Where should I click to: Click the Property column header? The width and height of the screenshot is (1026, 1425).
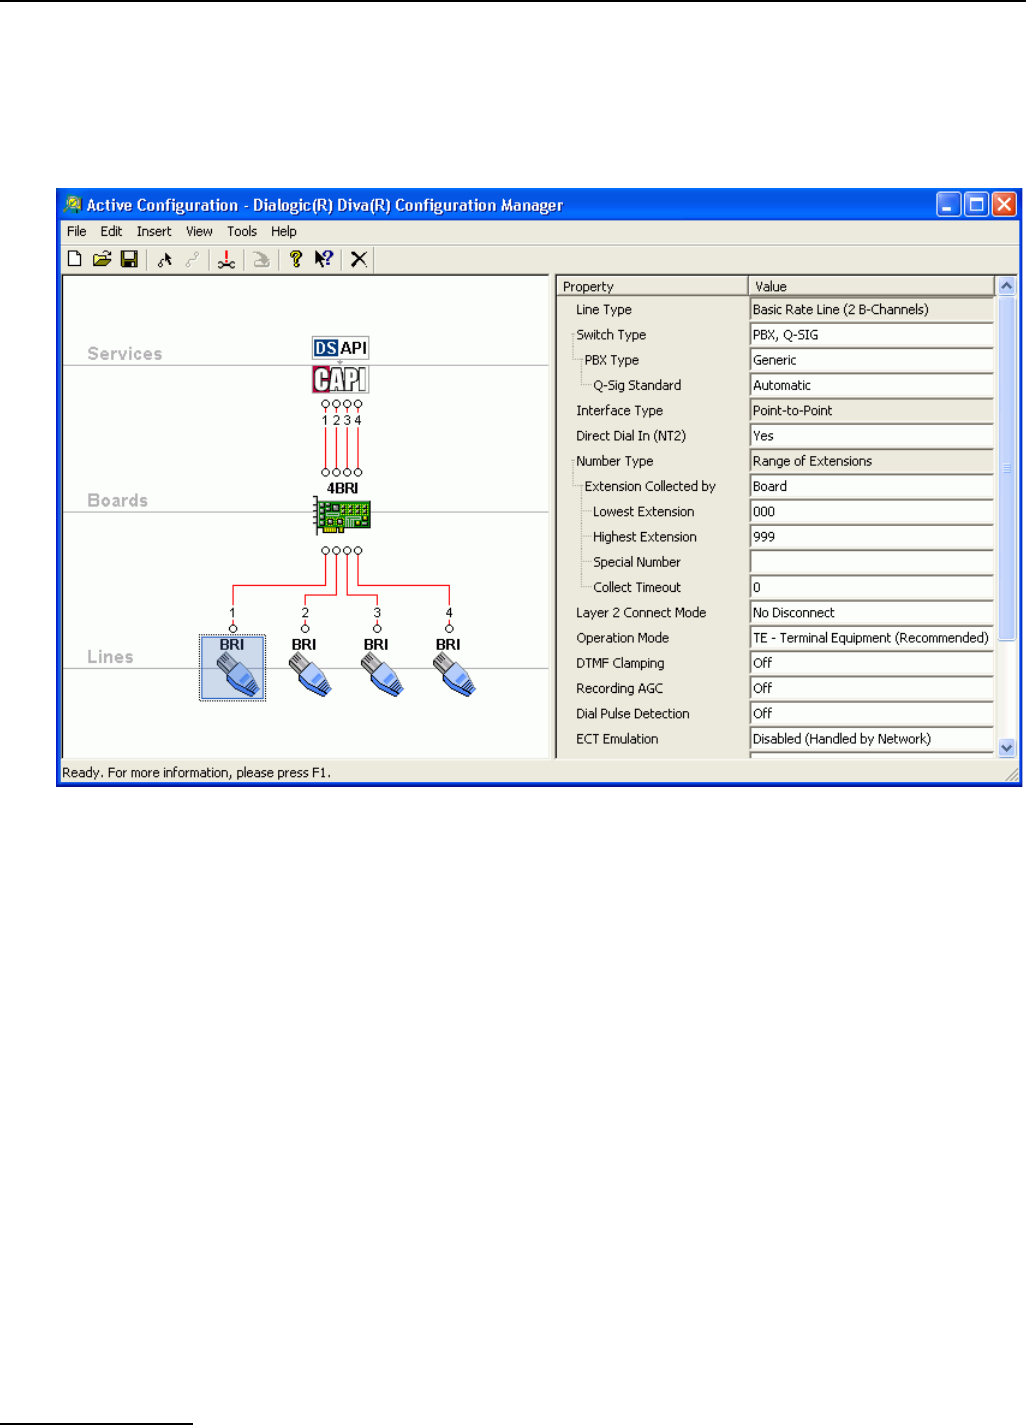652,286
